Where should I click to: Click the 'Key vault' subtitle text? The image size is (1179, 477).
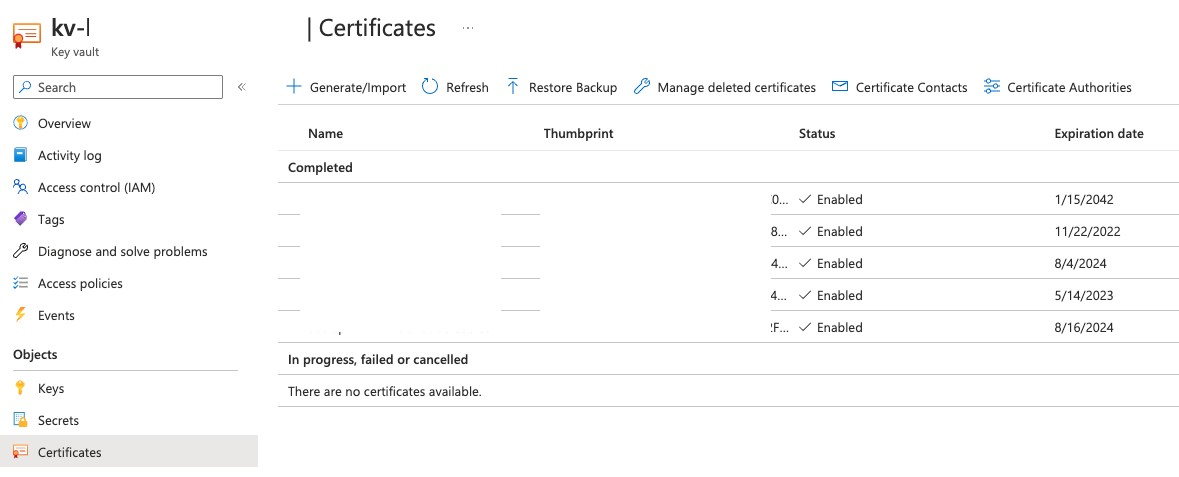coord(74,53)
